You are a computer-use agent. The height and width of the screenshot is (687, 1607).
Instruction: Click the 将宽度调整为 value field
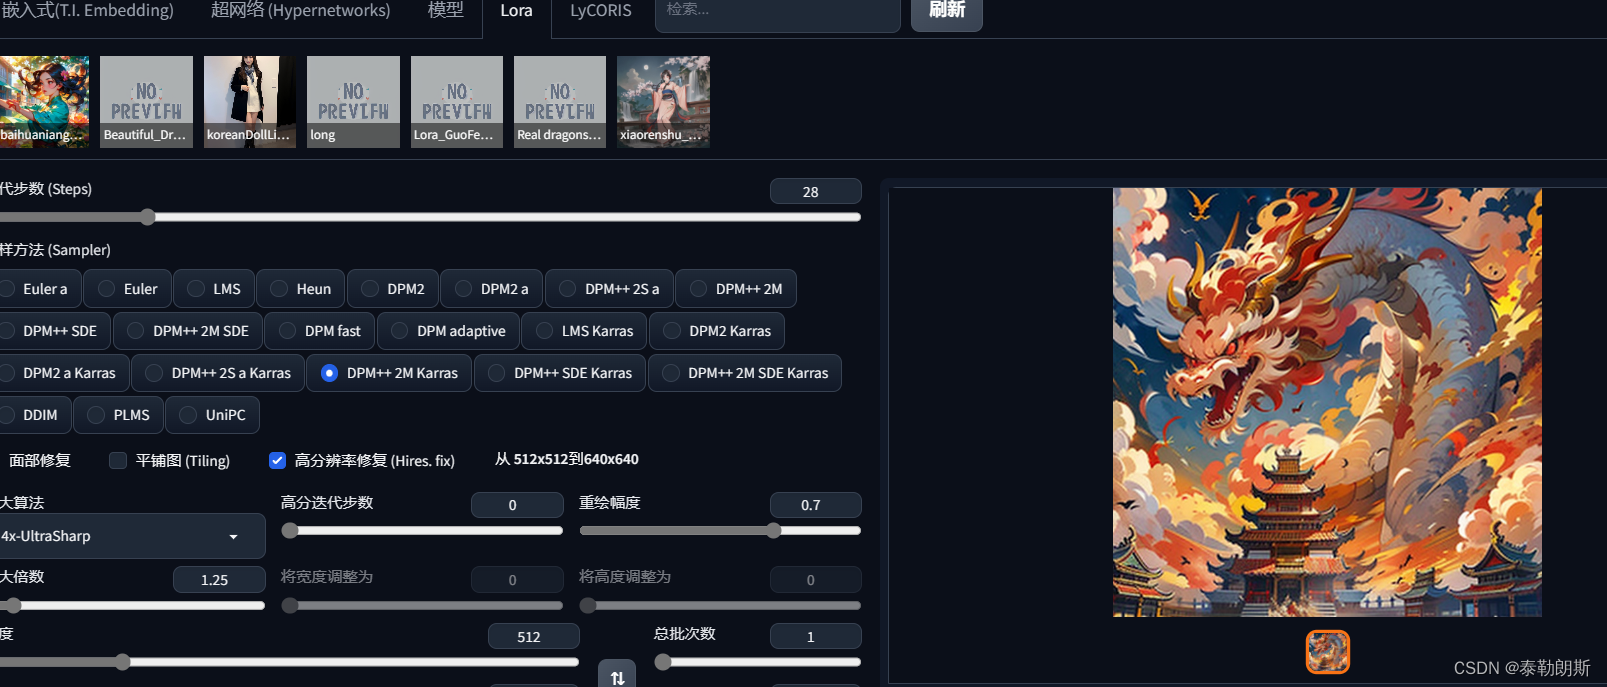tap(517, 579)
